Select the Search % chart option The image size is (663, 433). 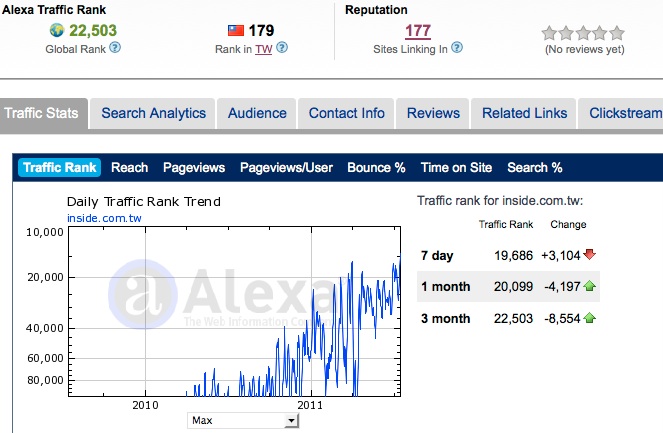[x=535, y=167]
